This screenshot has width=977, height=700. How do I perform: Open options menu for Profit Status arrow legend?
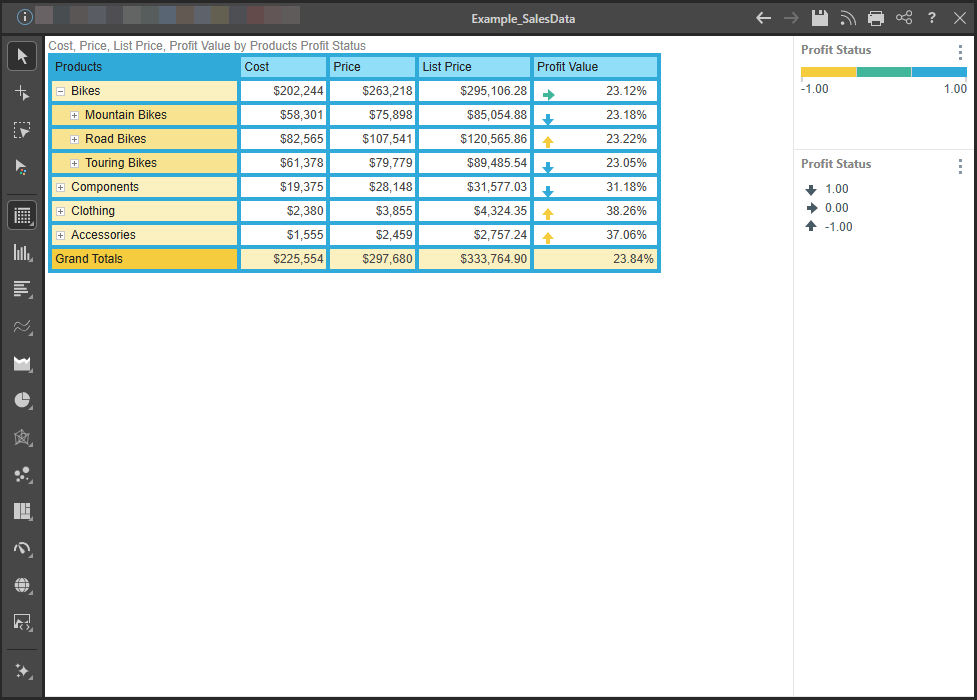coord(960,166)
